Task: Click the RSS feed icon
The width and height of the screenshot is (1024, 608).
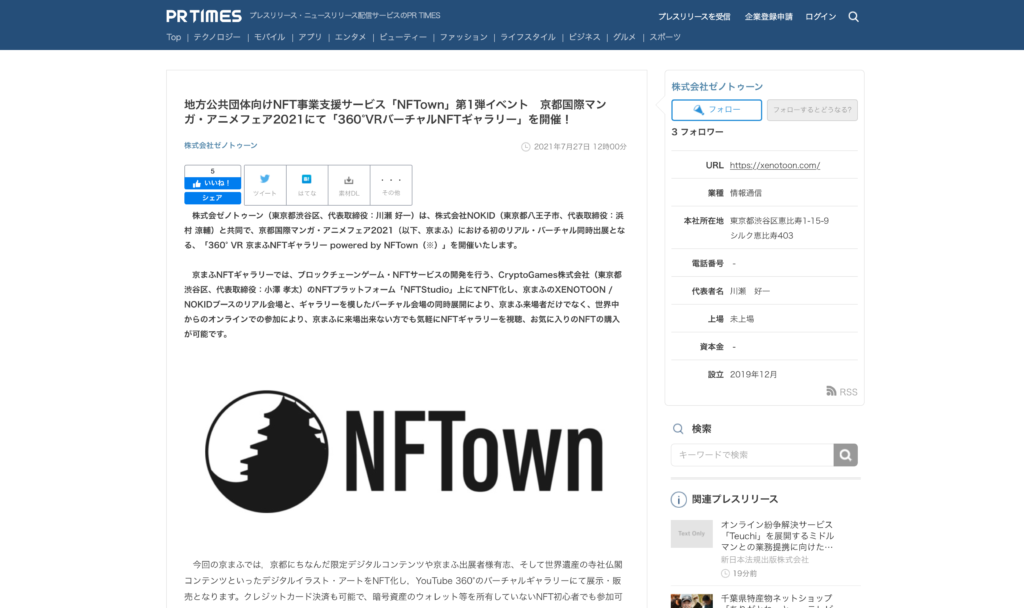Action: (831, 391)
